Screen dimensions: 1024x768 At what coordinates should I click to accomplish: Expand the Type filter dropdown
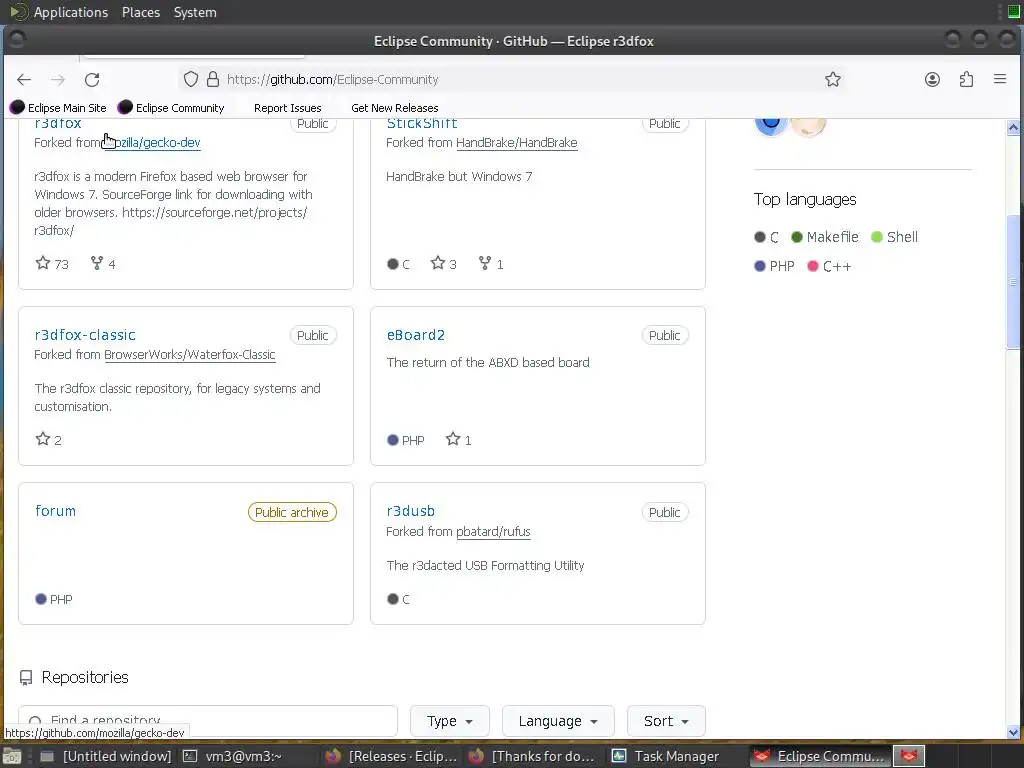(449, 721)
